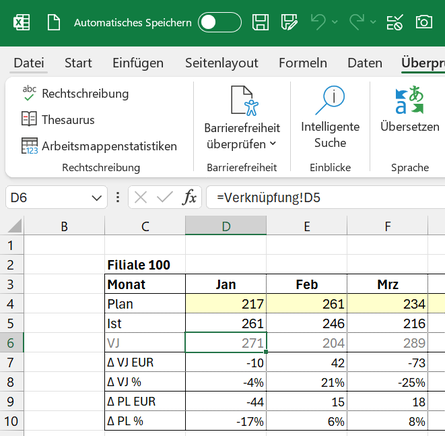Open the Thesaurus
This screenshot has width=445, height=436.
[58, 120]
